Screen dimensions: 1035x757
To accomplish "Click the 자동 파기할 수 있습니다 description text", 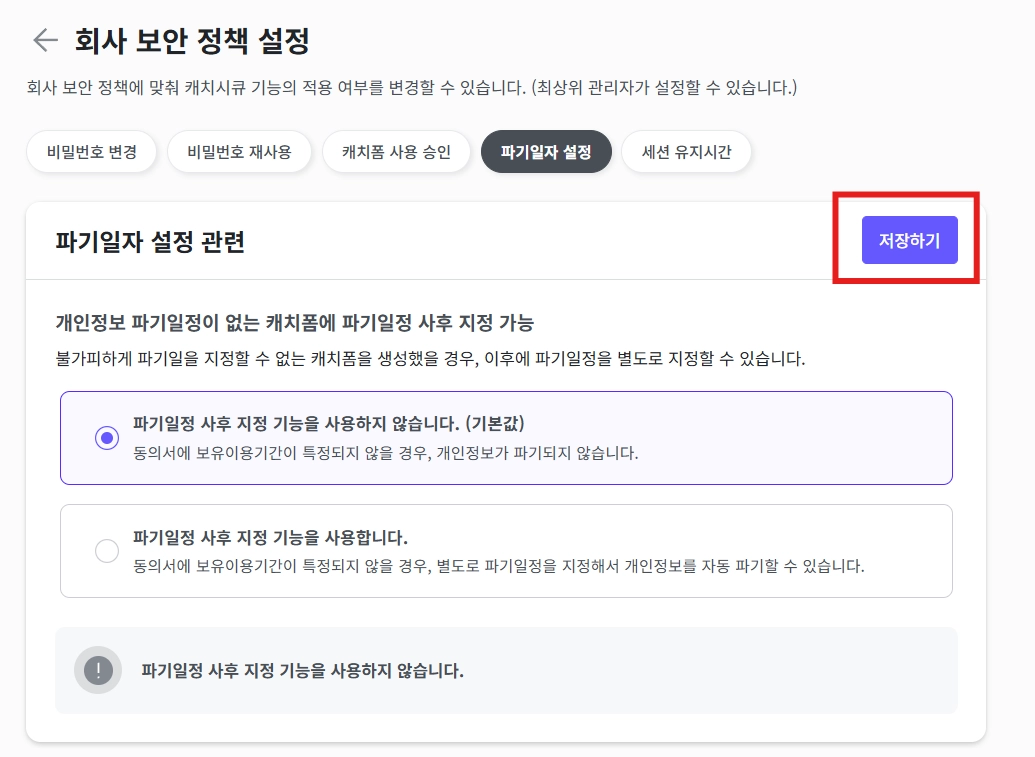I will [498, 566].
